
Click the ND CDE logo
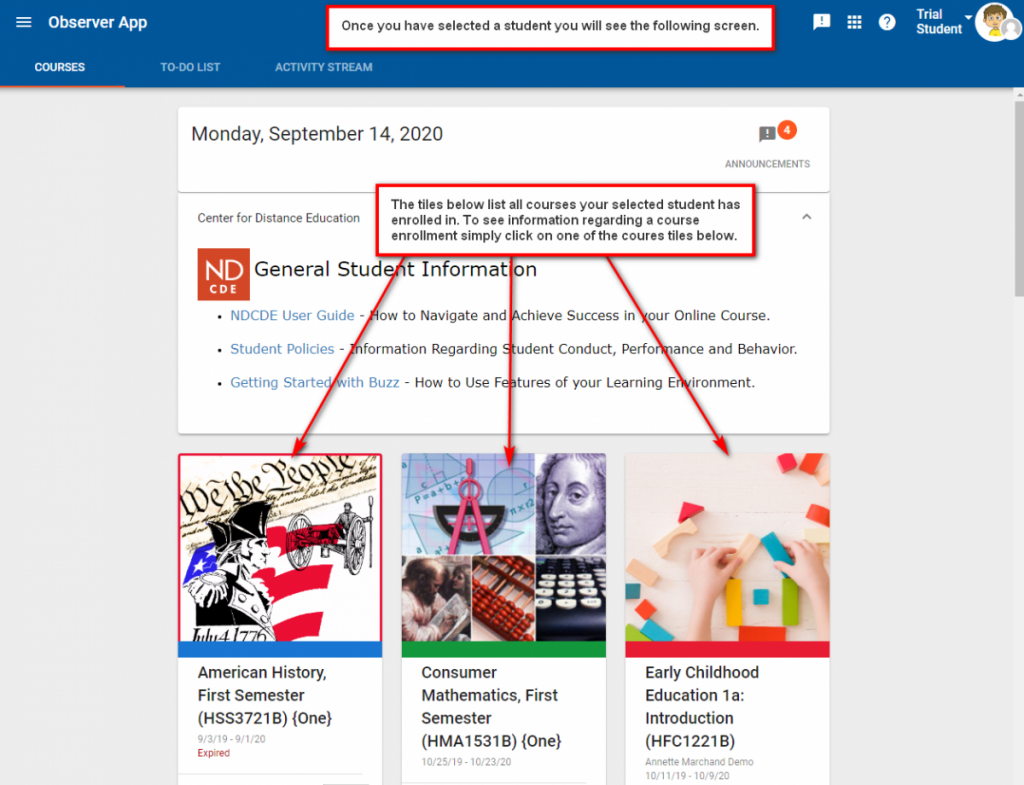(223, 274)
